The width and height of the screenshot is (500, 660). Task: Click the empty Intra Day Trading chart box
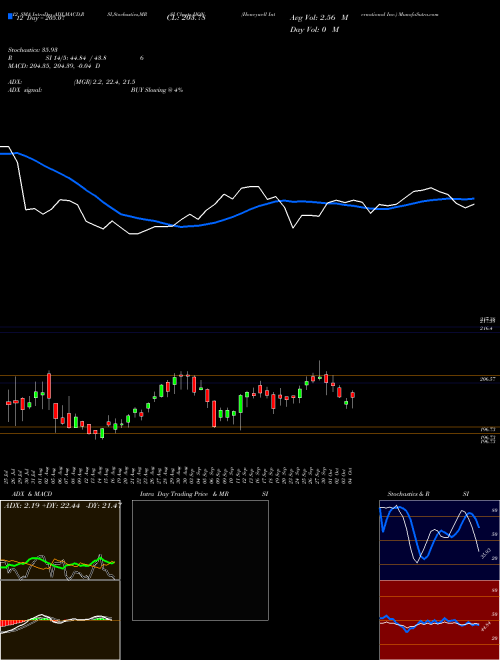click(200, 560)
